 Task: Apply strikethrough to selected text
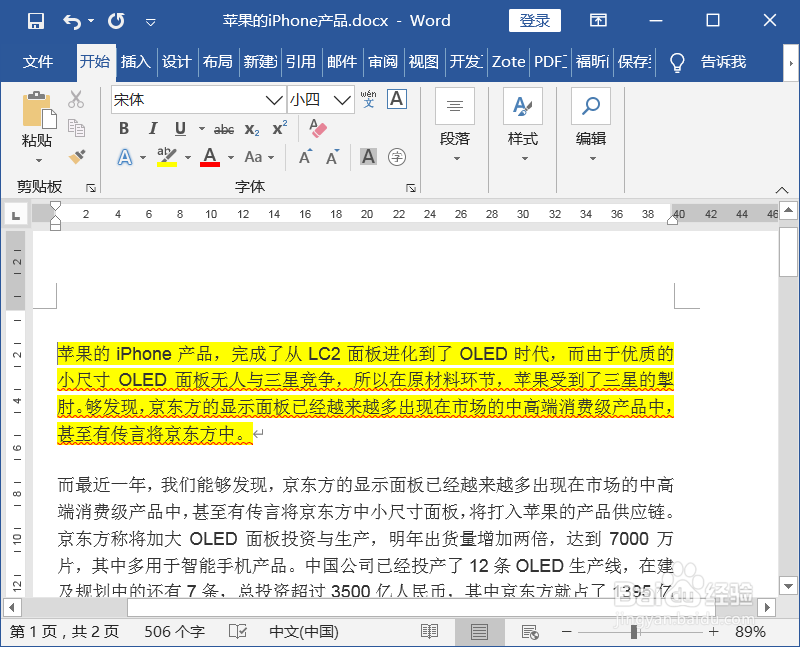[224, 128]
